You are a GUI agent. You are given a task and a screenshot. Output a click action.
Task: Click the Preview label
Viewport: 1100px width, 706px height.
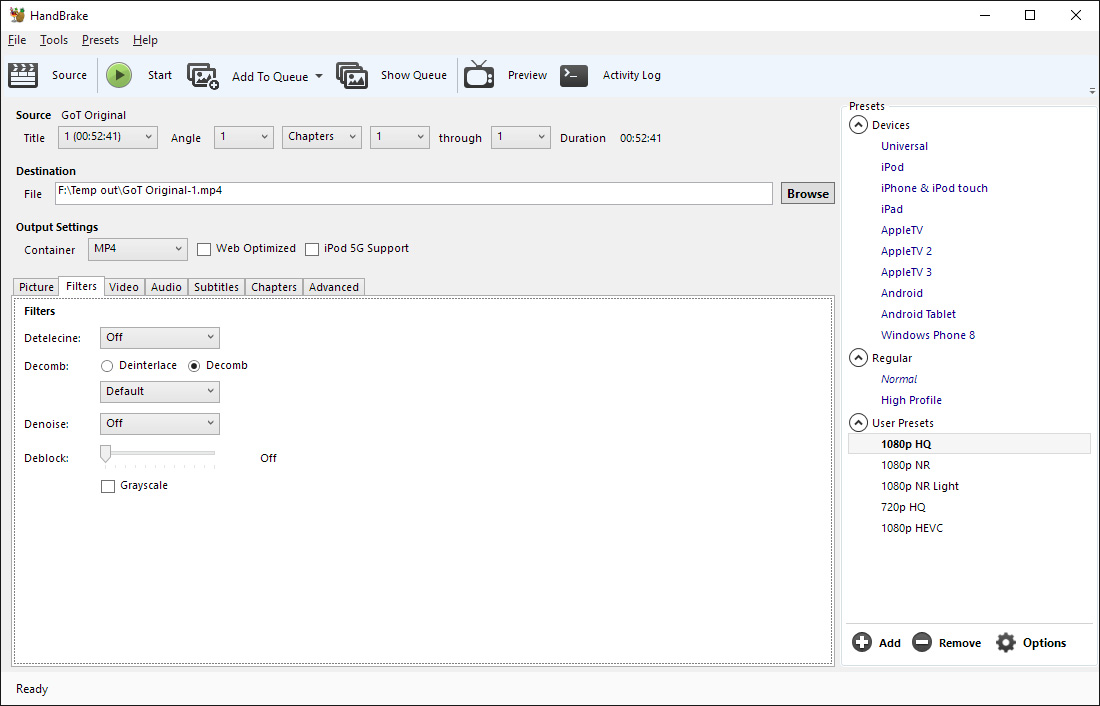coord(528,75)
